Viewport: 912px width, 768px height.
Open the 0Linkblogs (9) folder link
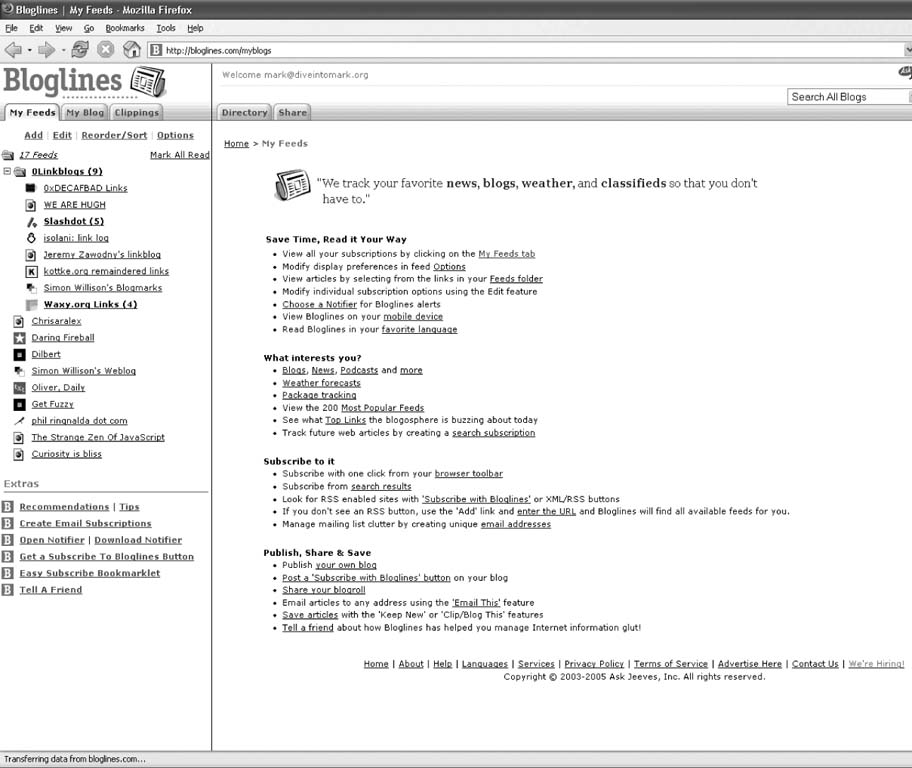67,171
